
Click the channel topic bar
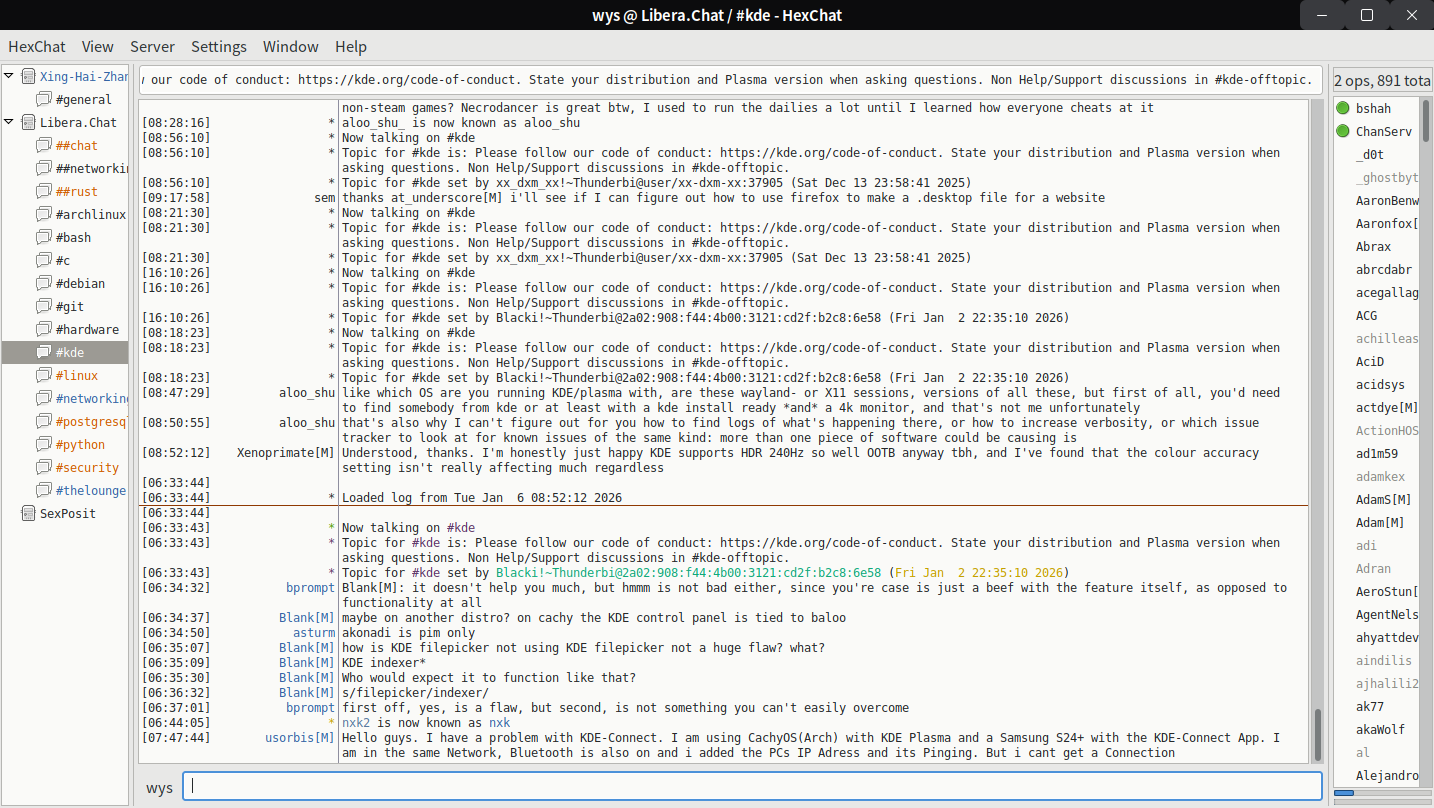point(730,80)
